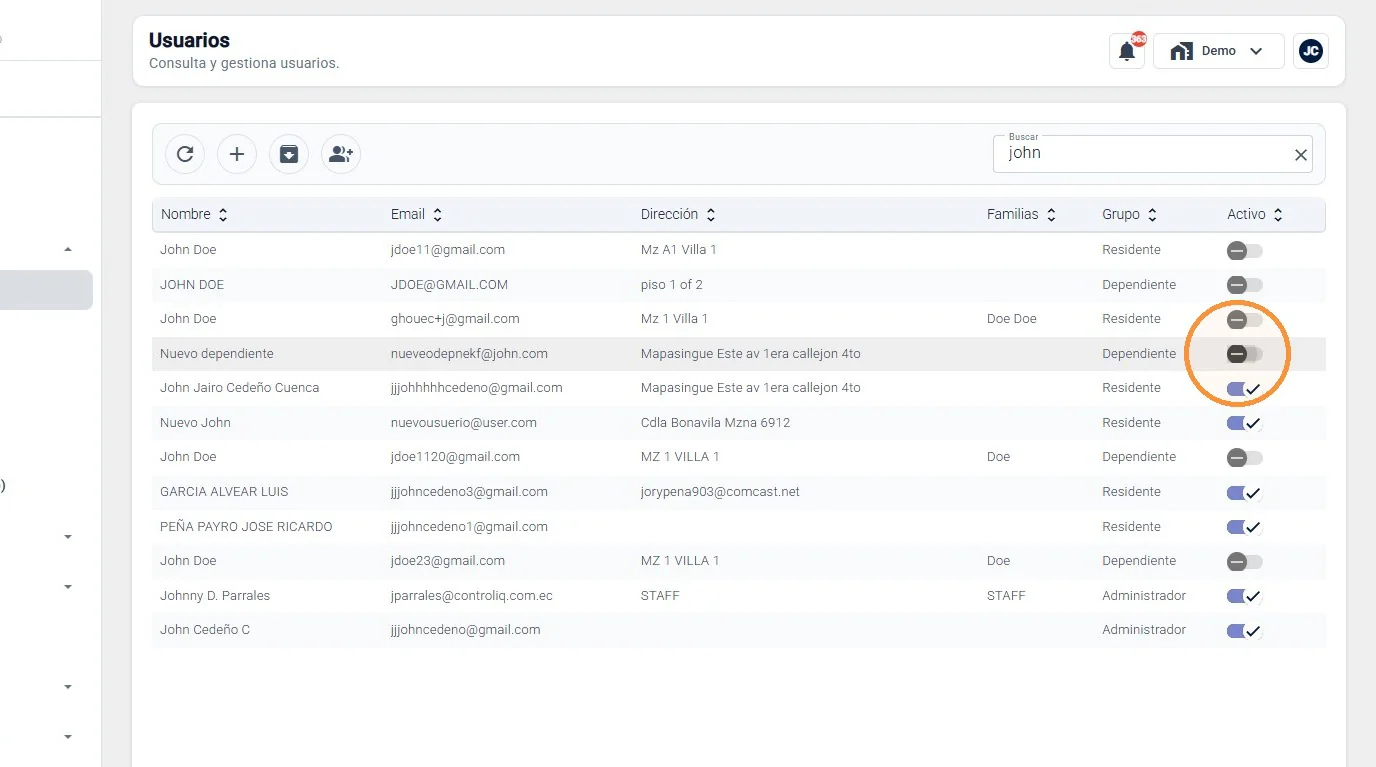Screen dimensions: 1376x767
Task: Enable Activo for Nuevo dependiente
Action: (1245, 354)
